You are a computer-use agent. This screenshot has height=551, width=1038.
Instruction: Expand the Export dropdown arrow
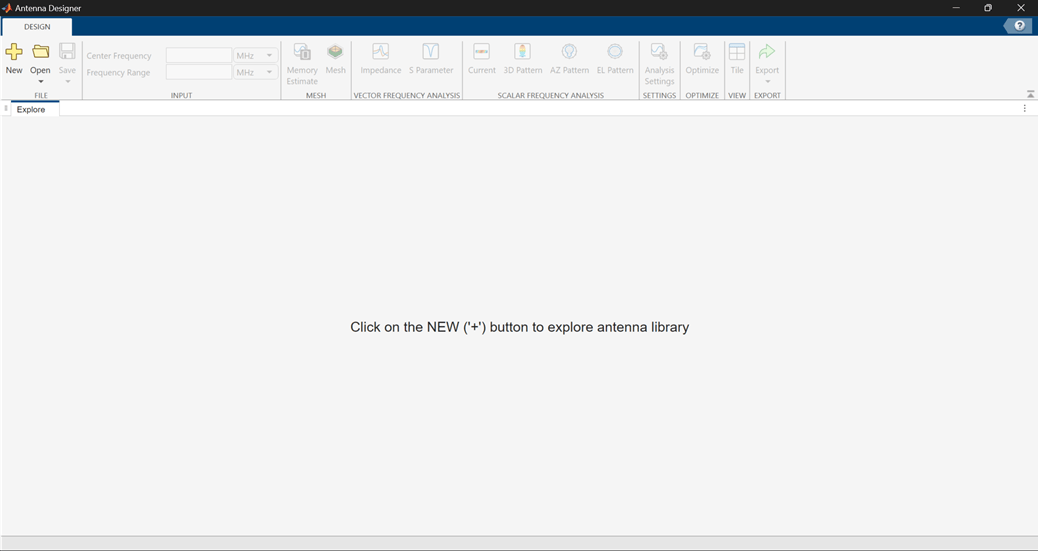coord(767,81)
